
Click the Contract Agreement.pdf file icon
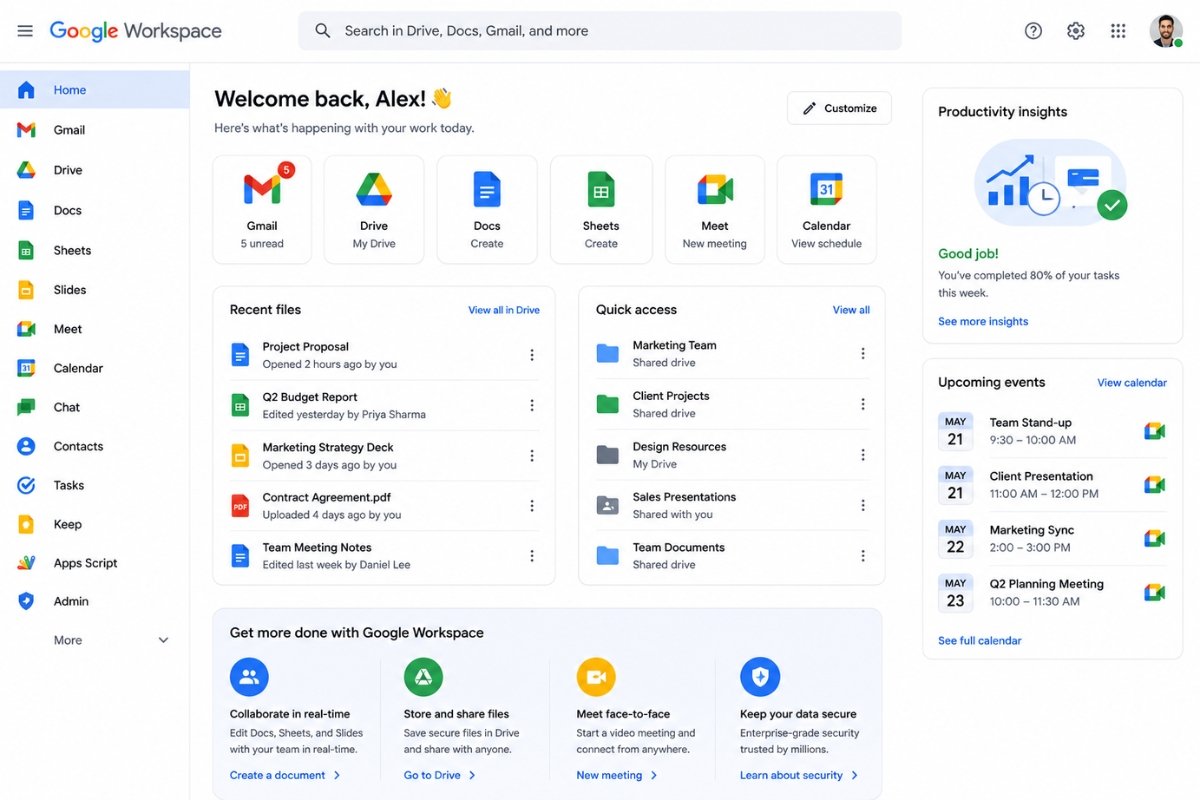tap(240, 506)
